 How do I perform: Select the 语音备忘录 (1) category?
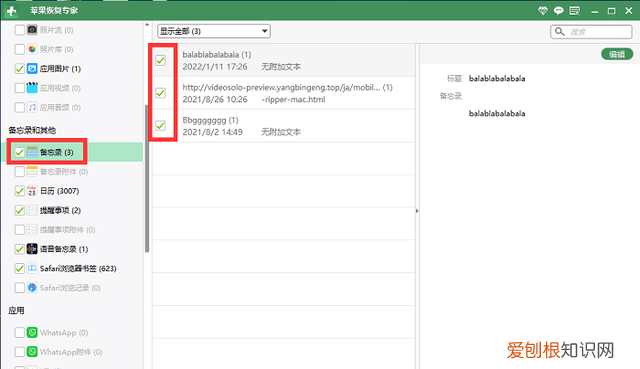click(x=64, y=249)
